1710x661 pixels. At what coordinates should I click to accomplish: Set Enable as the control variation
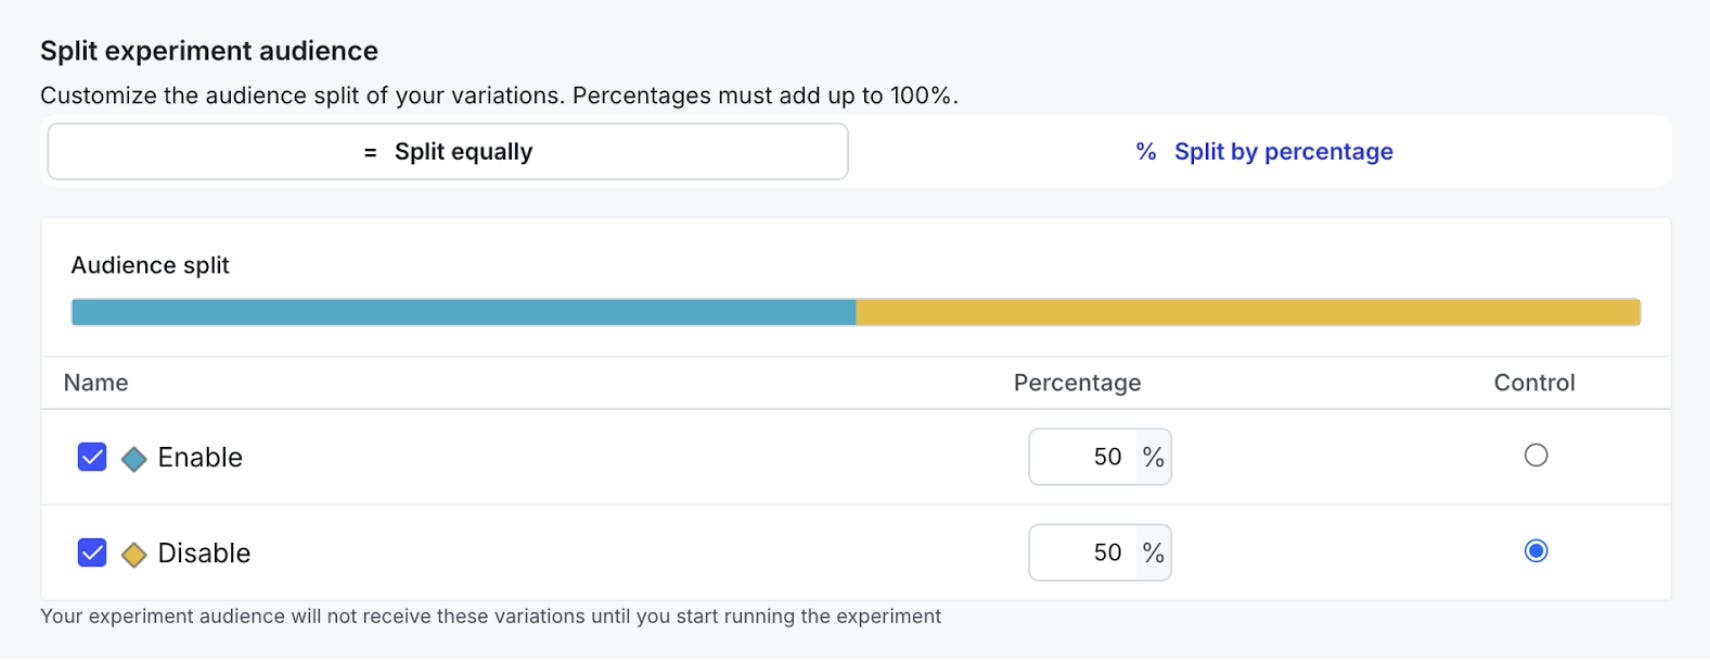(1536, 456)
